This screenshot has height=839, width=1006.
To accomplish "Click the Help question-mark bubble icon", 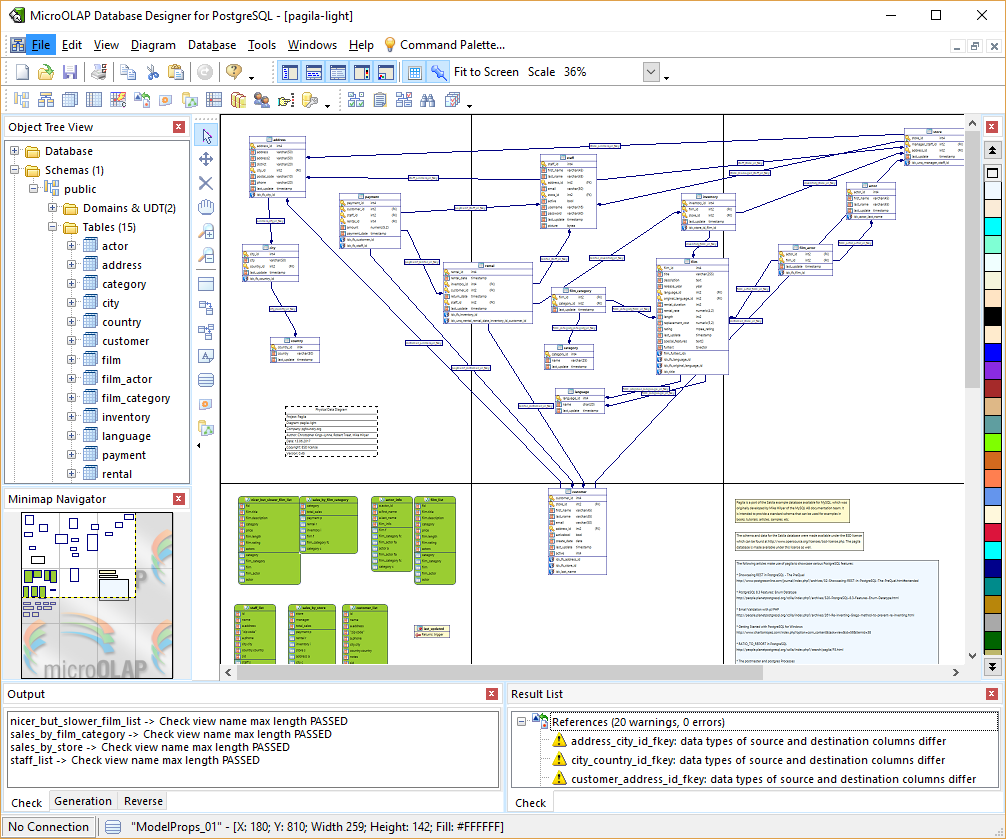I will [234, 72].
